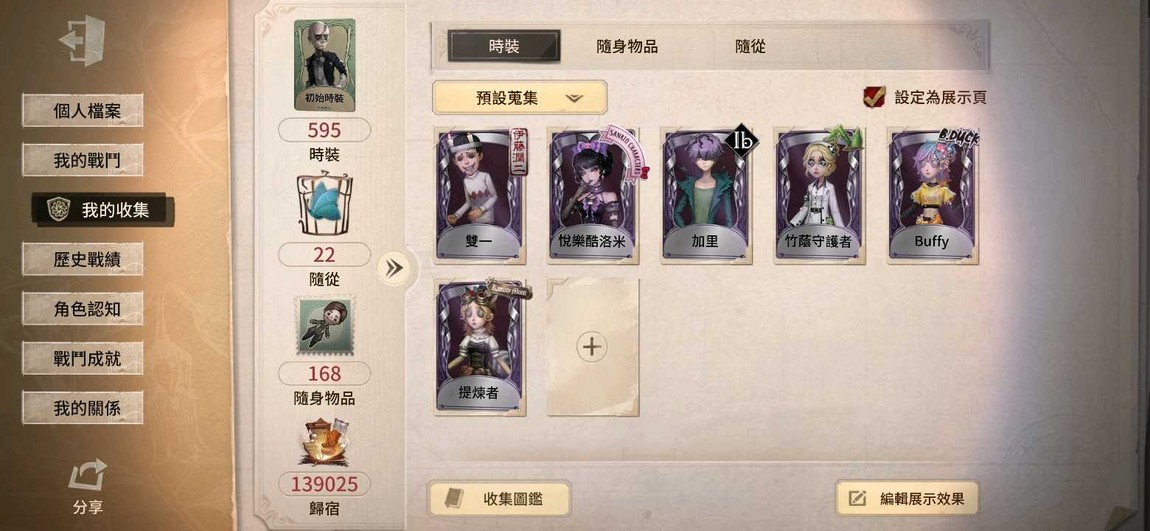This screenshot has height=531, width=1150.
Task: Tap the 分享 share icon
Action: (87, 475)
